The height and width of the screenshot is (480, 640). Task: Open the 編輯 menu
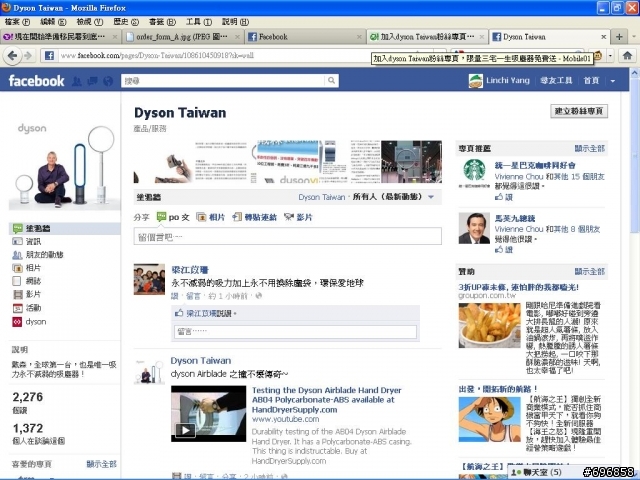pos(53,22)
